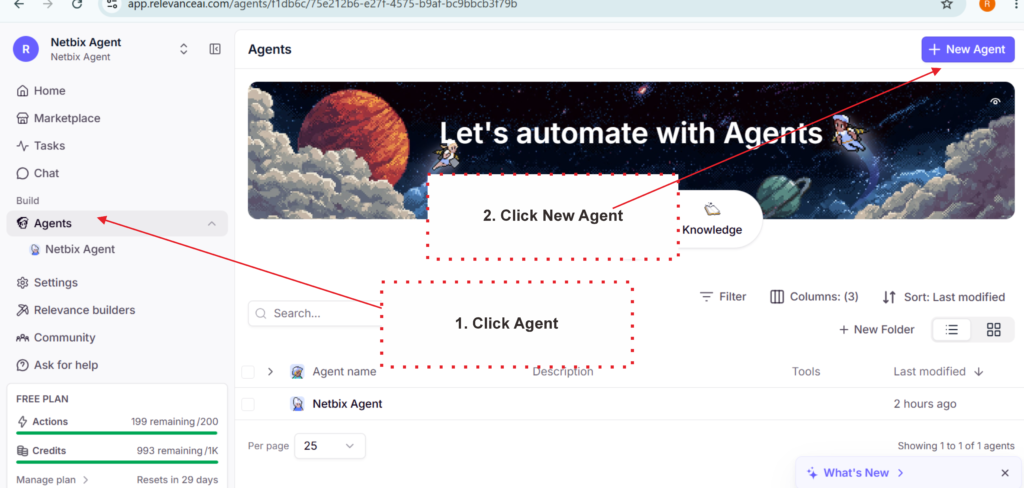Click the Actions usage progress bar
The image size is (1024, 488).
[x=117, y=432]
